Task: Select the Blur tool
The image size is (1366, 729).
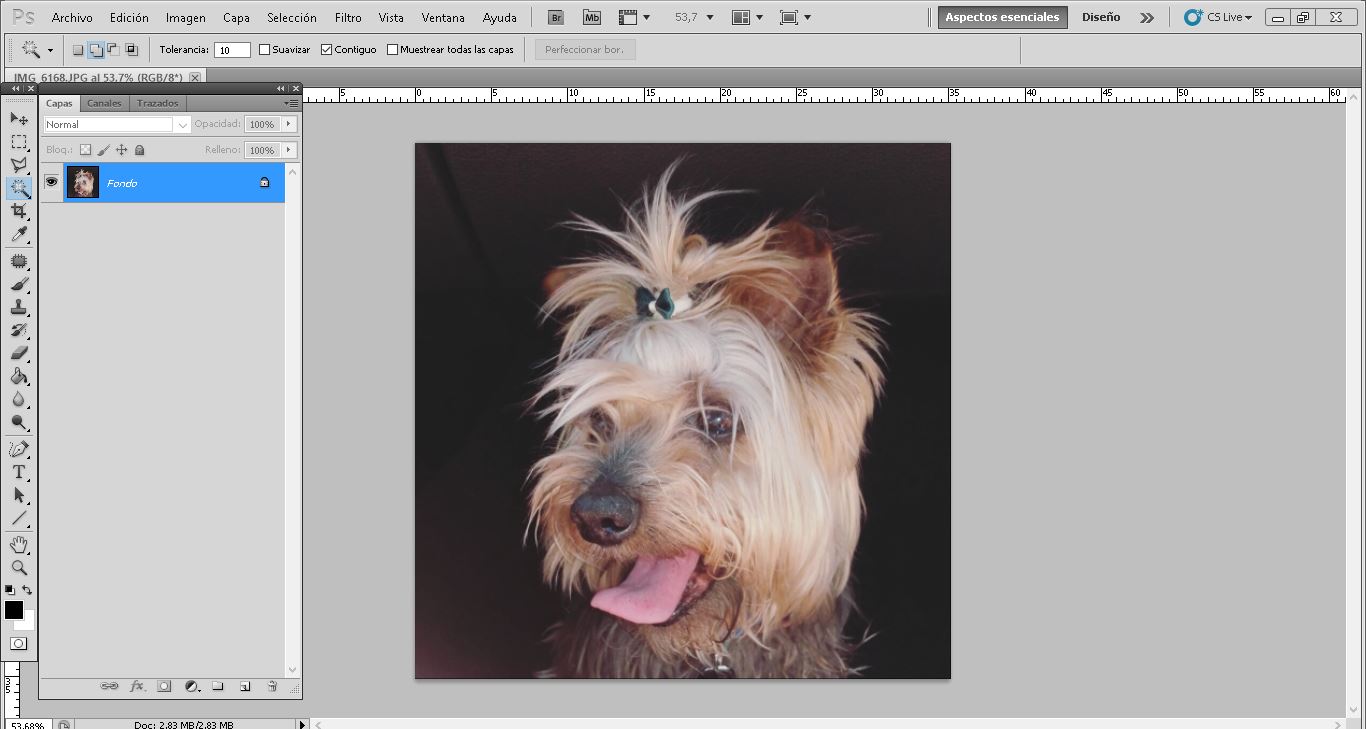Action: [19, 400]
